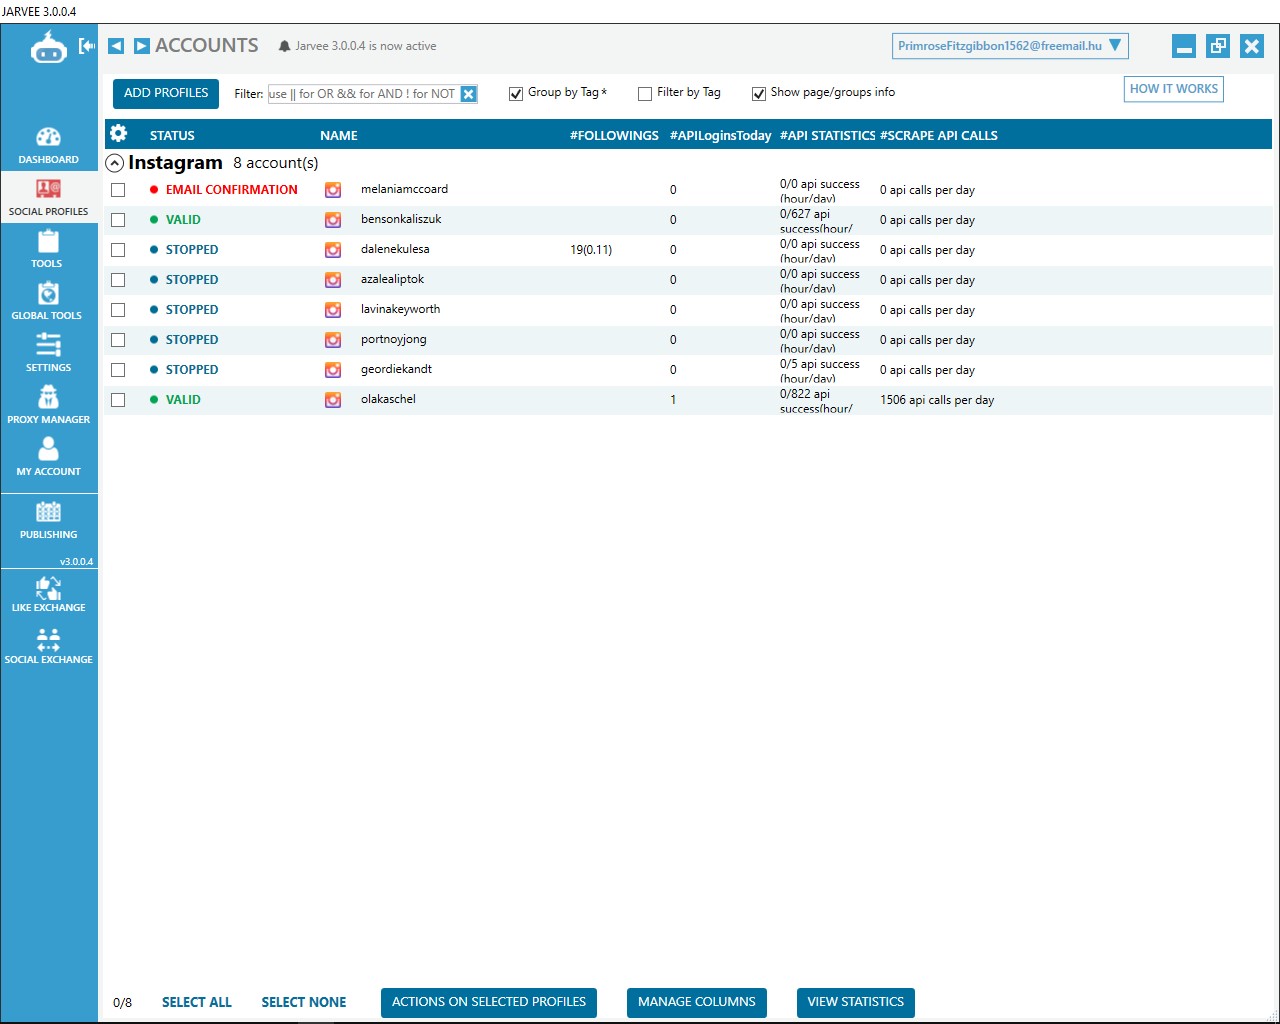Select the geordiekandt account checkbox
Screen dimensions: 1280x1024
tap(118, 370)
